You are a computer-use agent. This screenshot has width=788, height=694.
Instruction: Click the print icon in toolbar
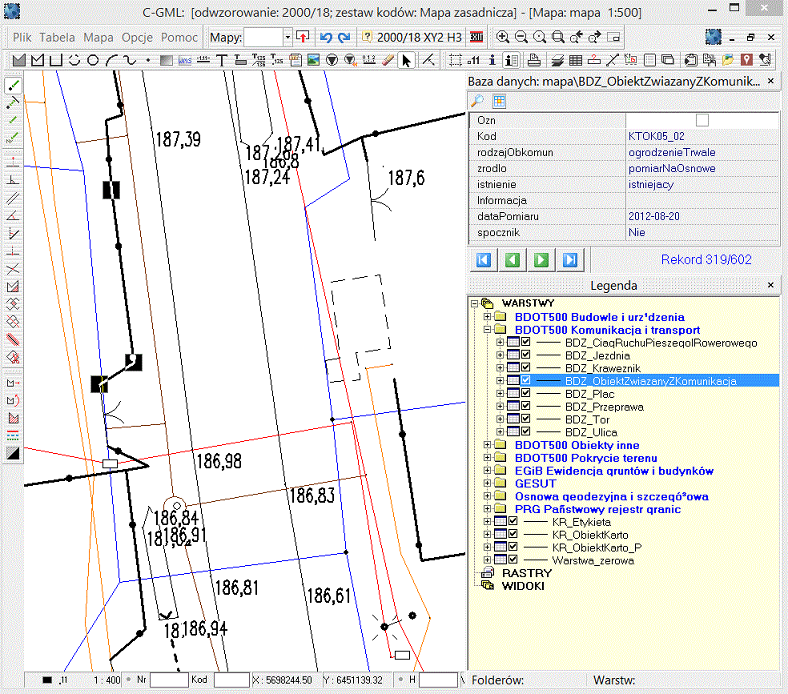[534, 60]
